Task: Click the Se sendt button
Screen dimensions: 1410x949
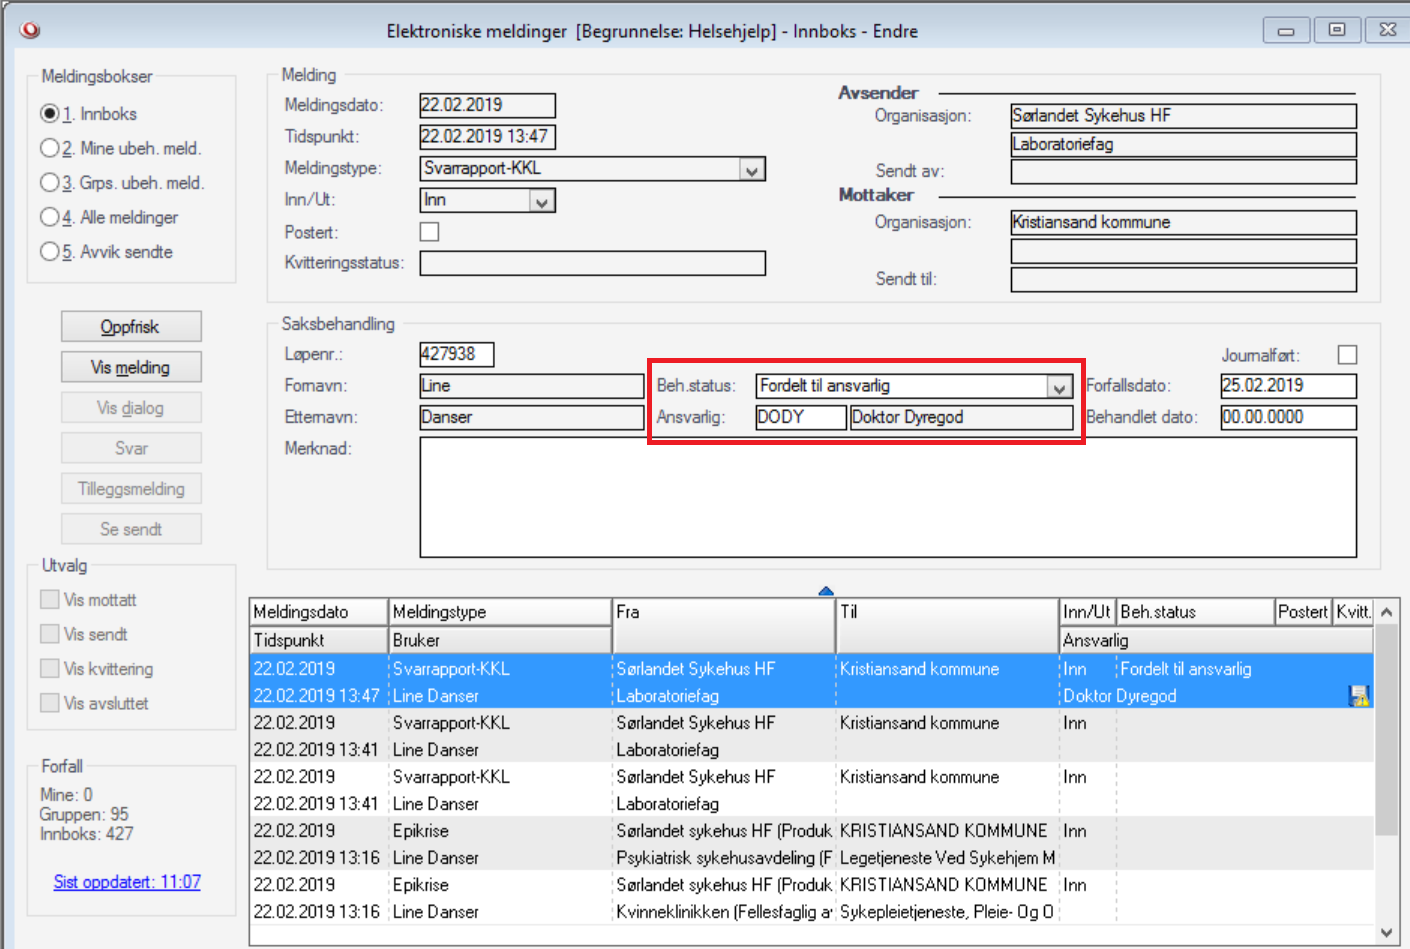Action: (131, 529)
